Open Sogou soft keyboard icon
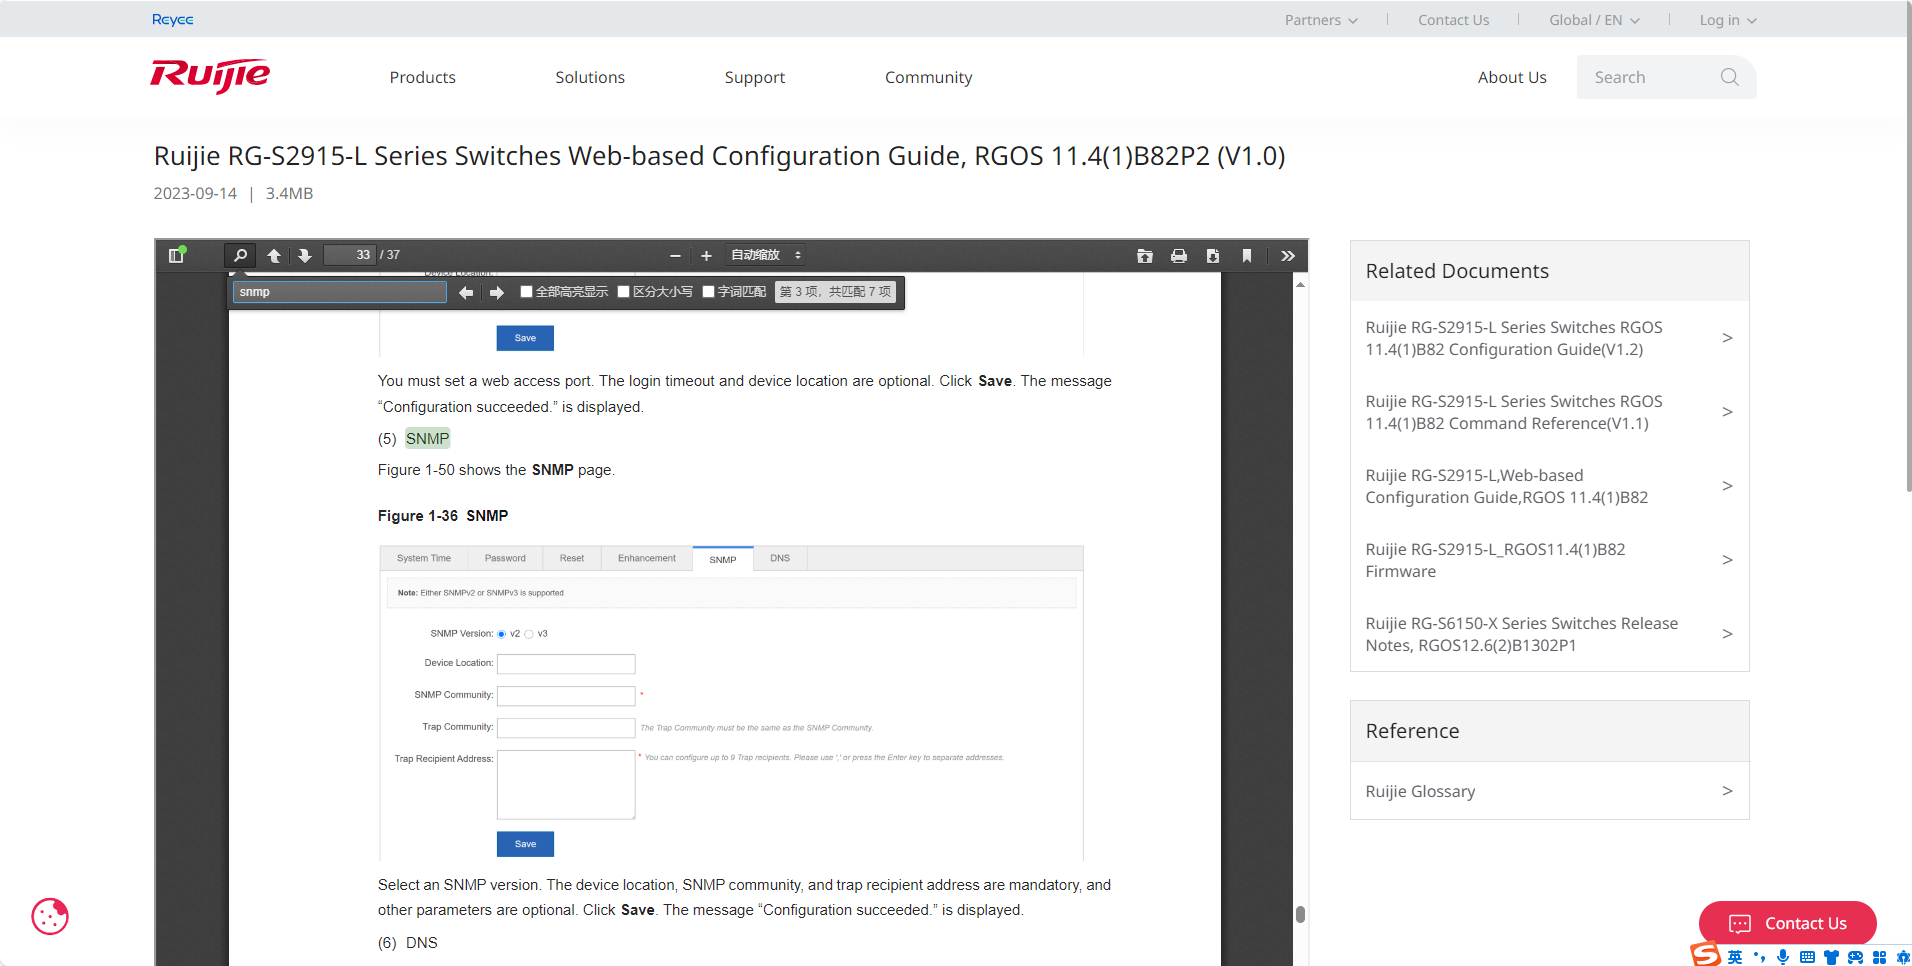 point(1807,957)
